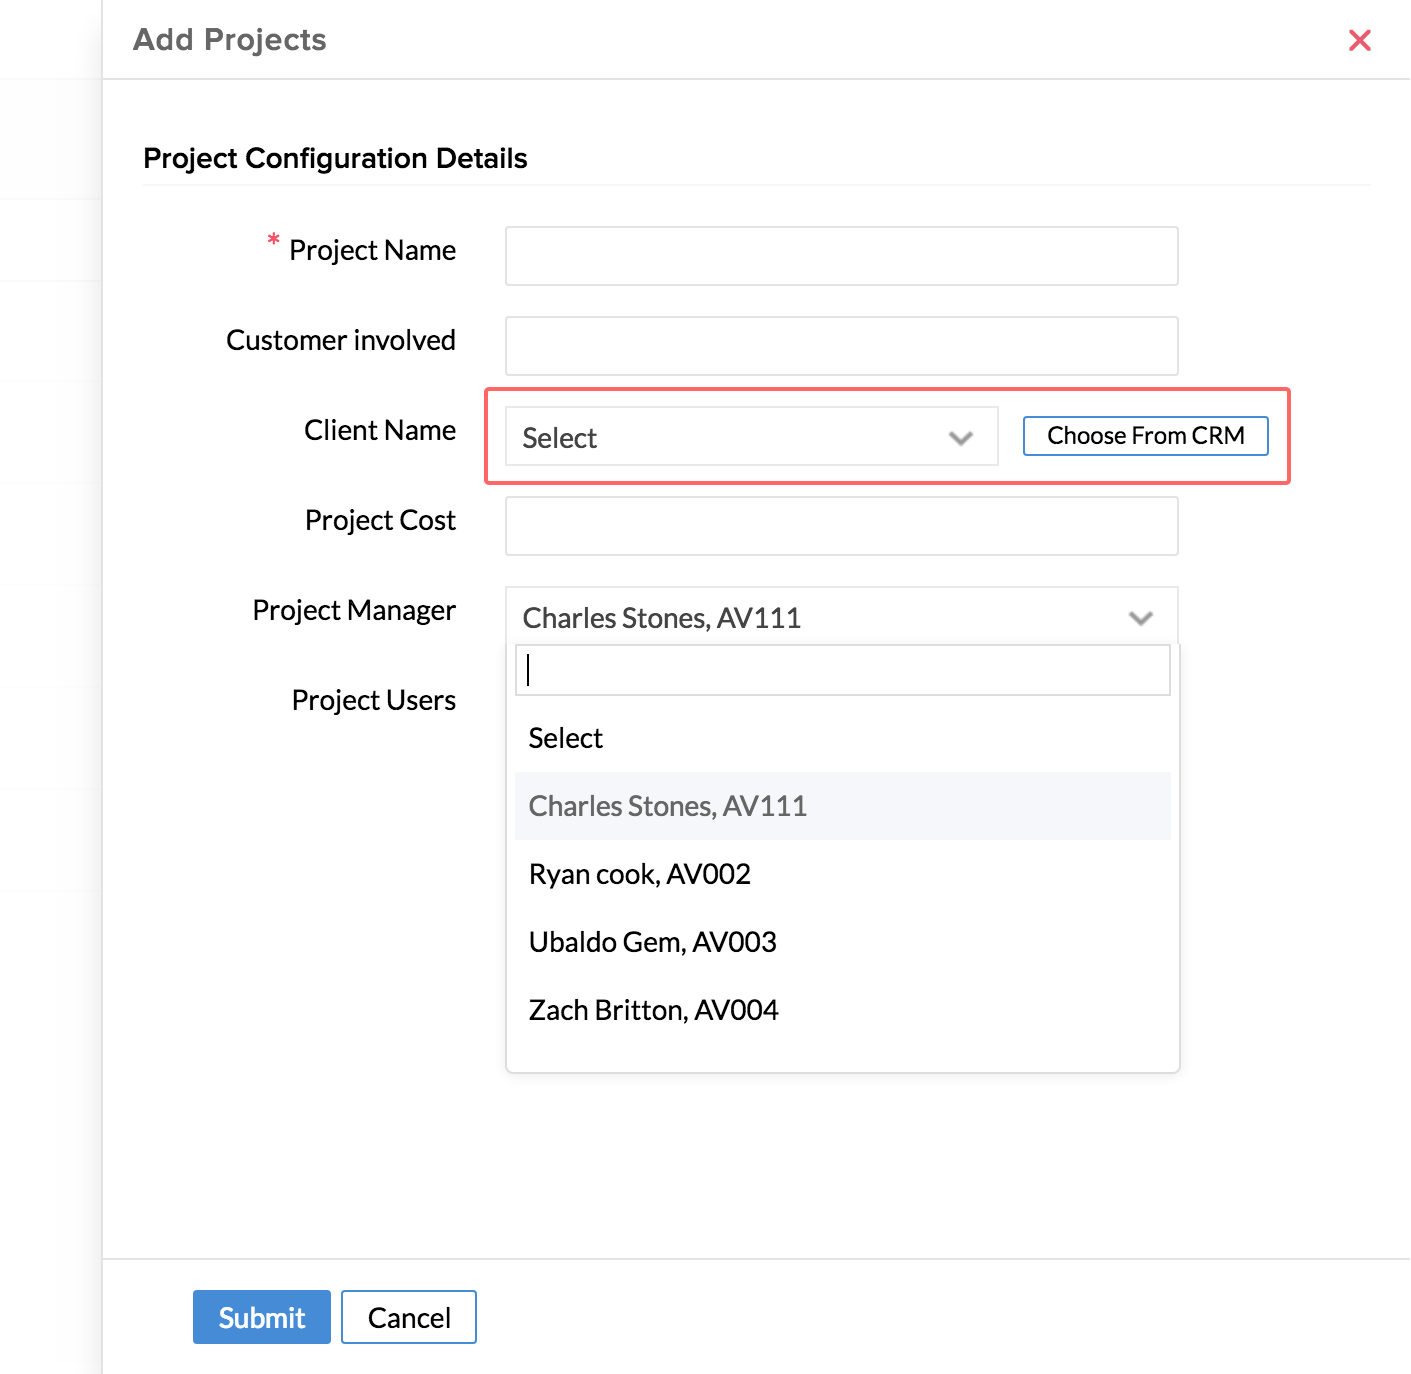
Task: Collapse Project Manager dropdown using its chevron arrow
Action: pyautogui.click(x=1140, y=618)
